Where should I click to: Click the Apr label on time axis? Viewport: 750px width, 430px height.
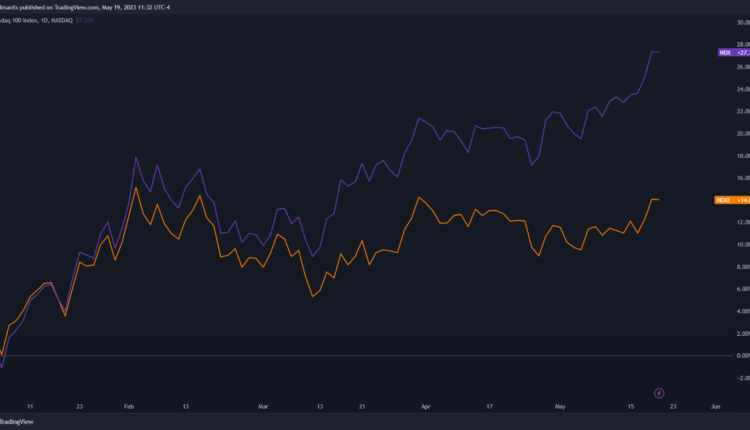point(425,408)
